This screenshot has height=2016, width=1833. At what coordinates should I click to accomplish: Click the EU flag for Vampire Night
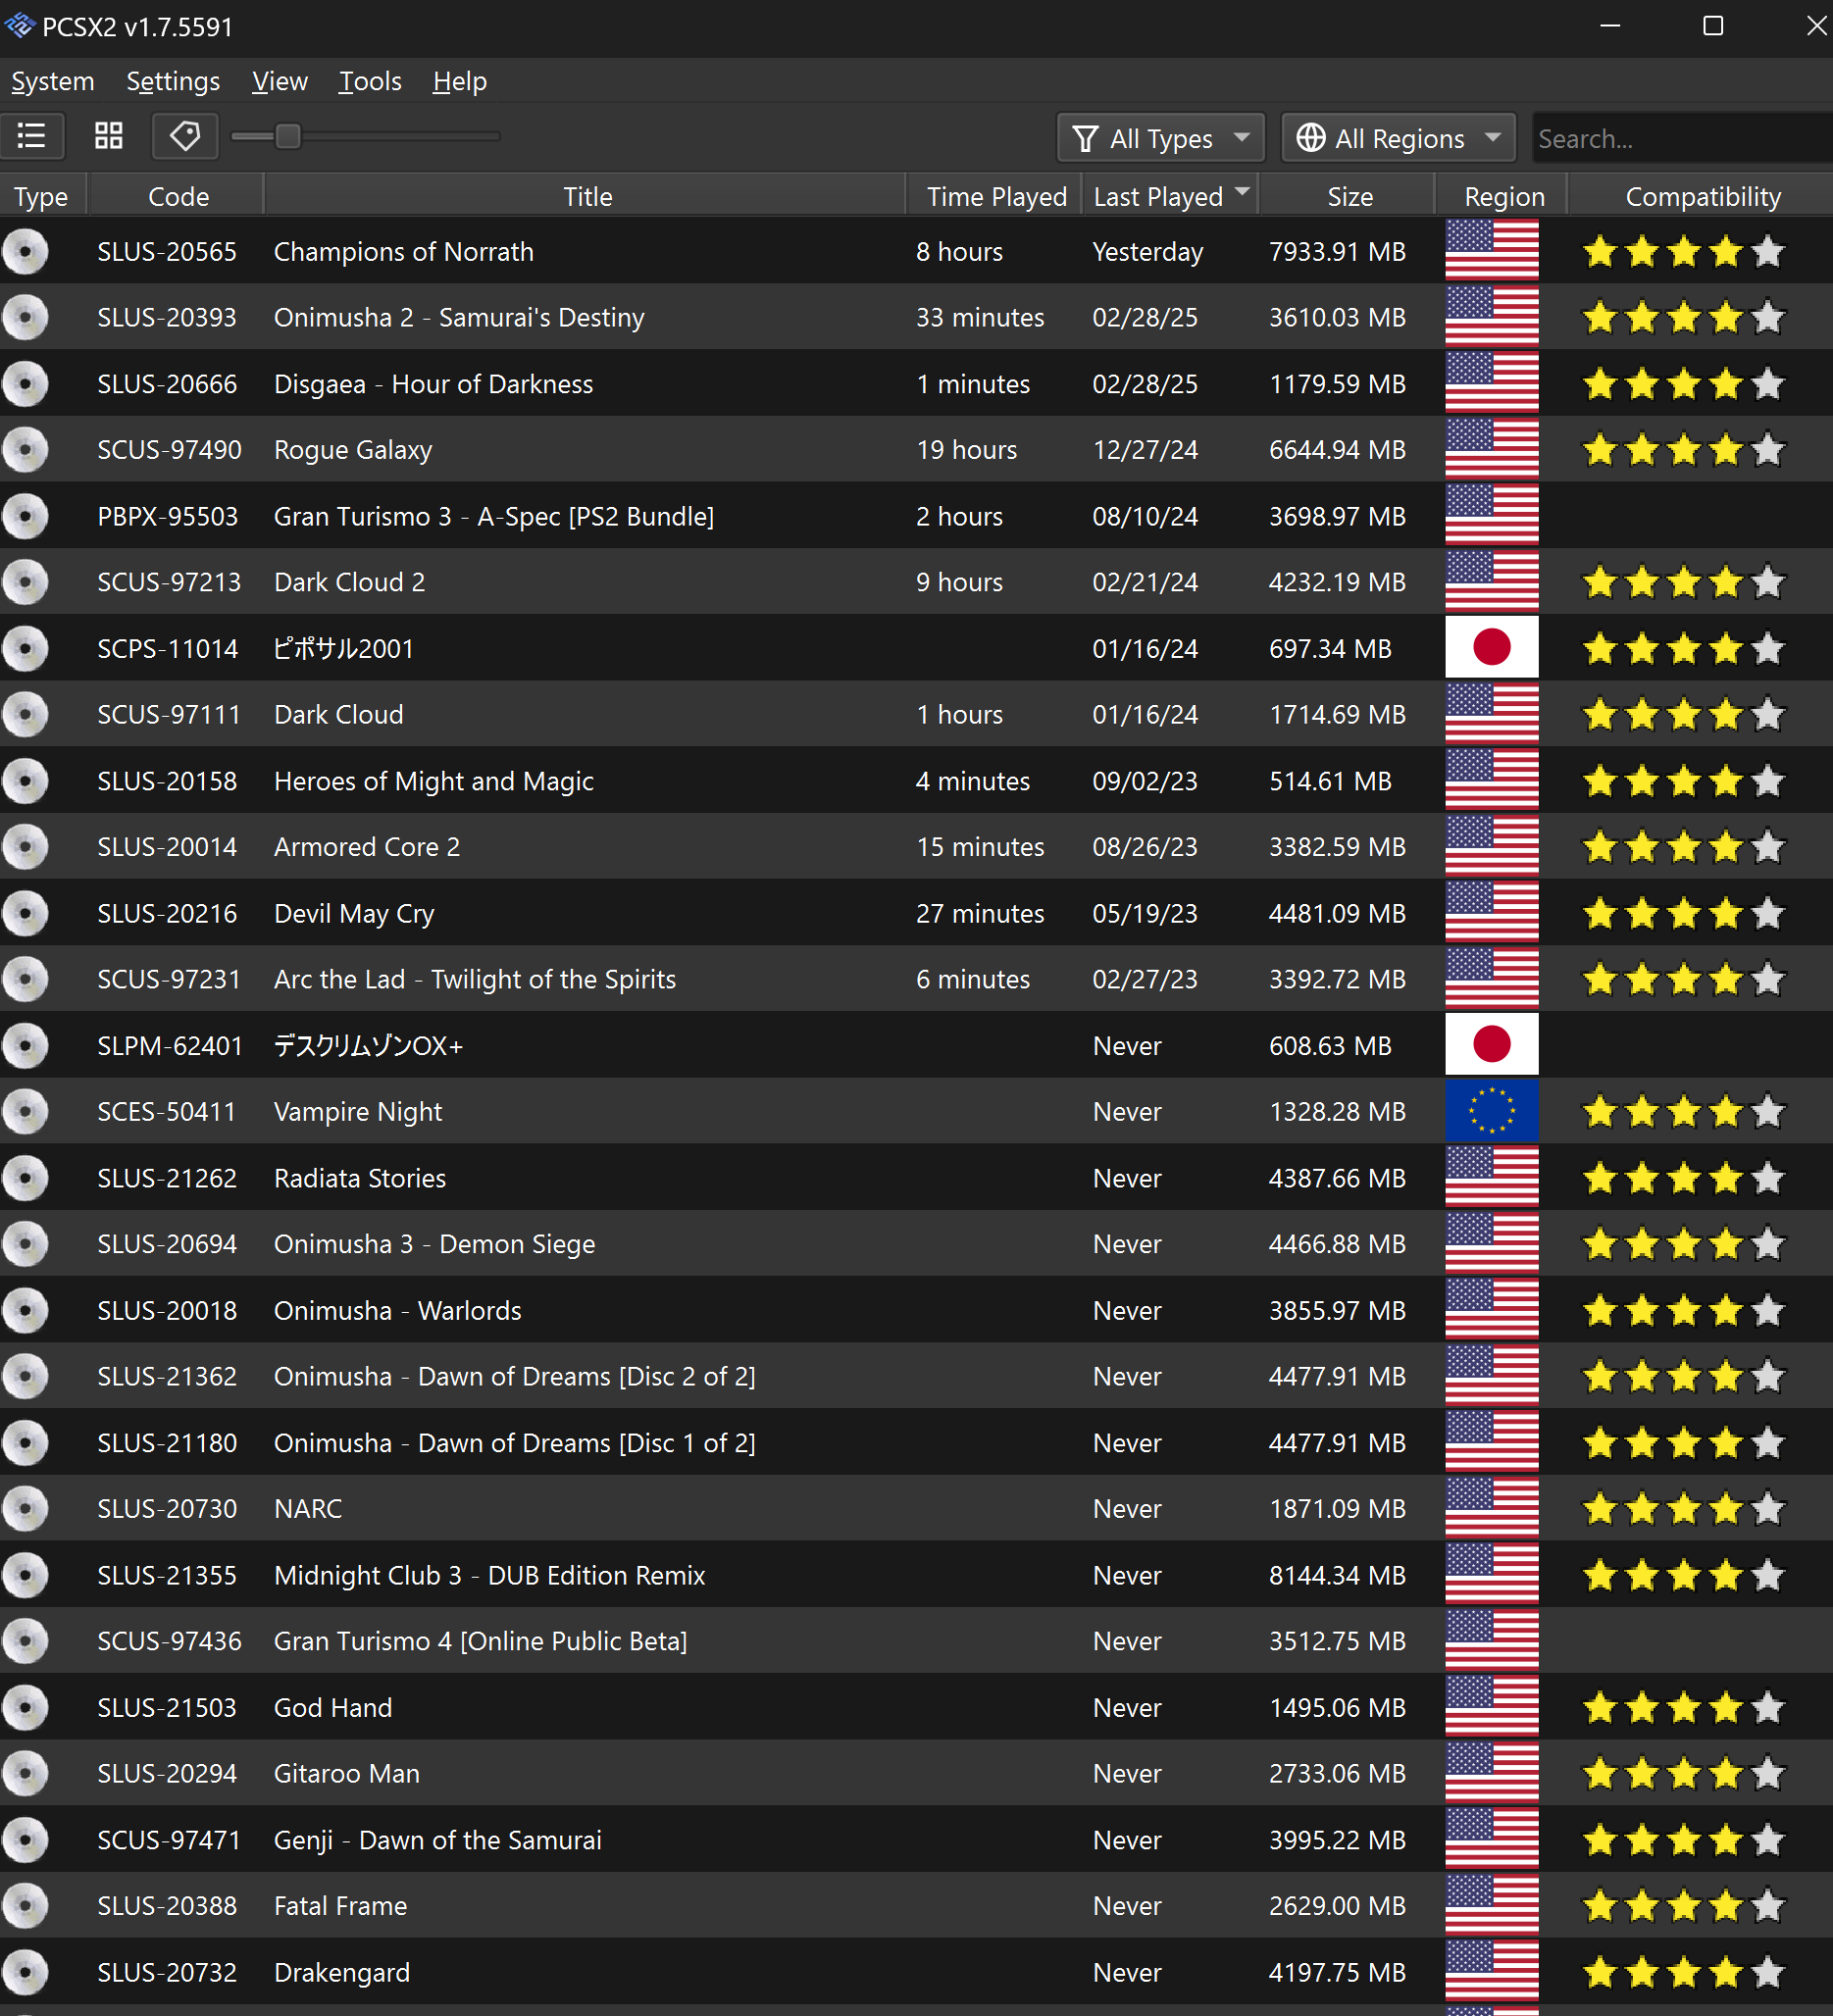coord(1491,1111)
